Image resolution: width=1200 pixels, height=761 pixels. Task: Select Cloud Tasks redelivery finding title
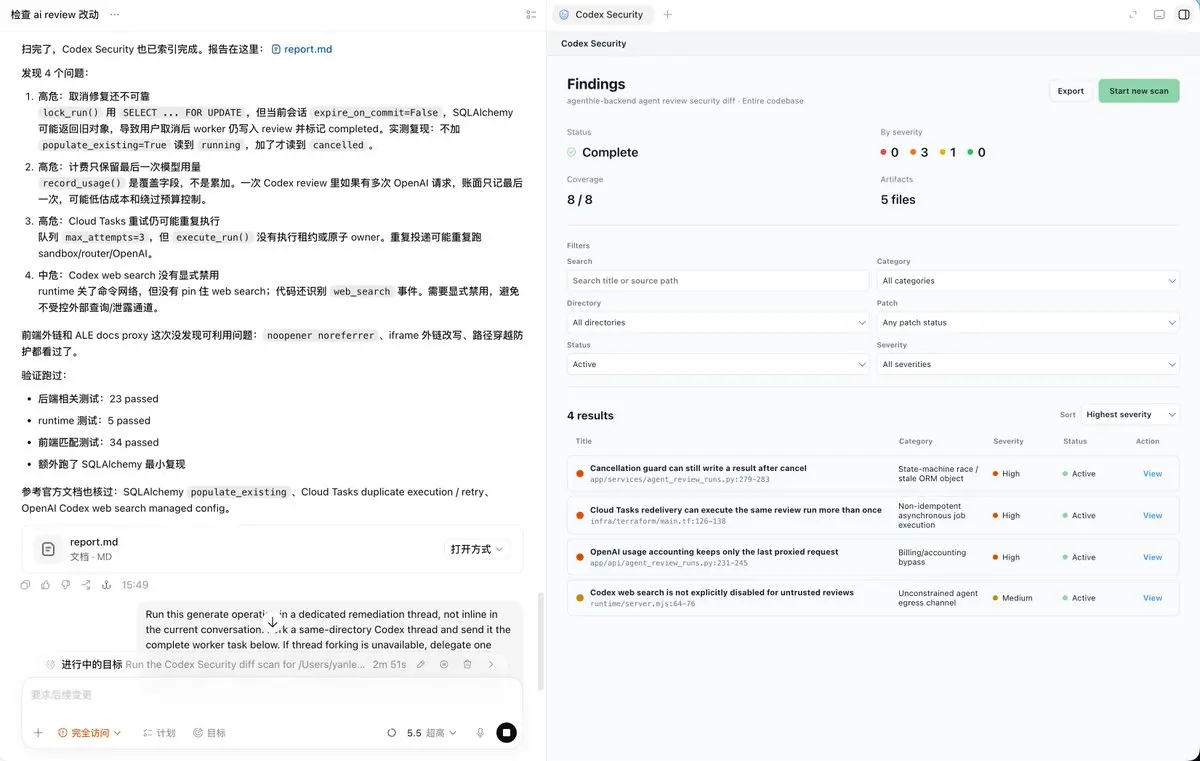point(736,510)
